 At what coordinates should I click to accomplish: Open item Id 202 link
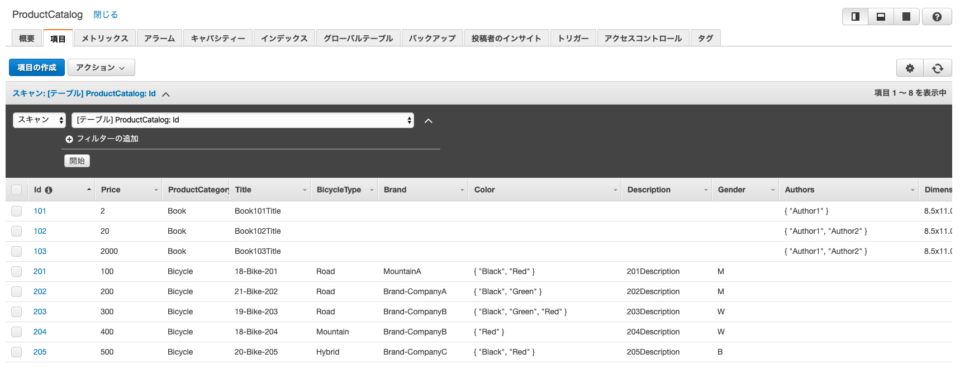(x=40, y=292)
